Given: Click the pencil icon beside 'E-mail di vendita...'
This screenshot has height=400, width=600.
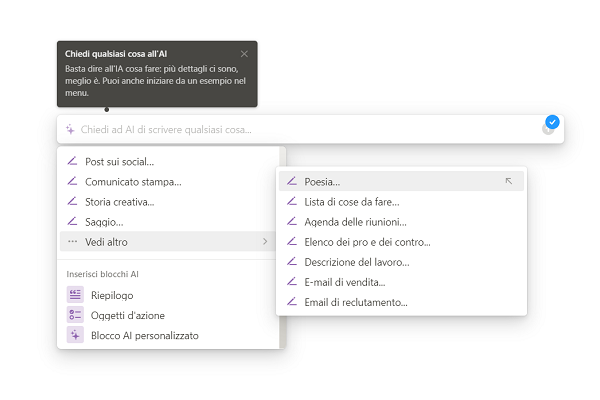Looking at the screenshot, I should tap(292, 282).
